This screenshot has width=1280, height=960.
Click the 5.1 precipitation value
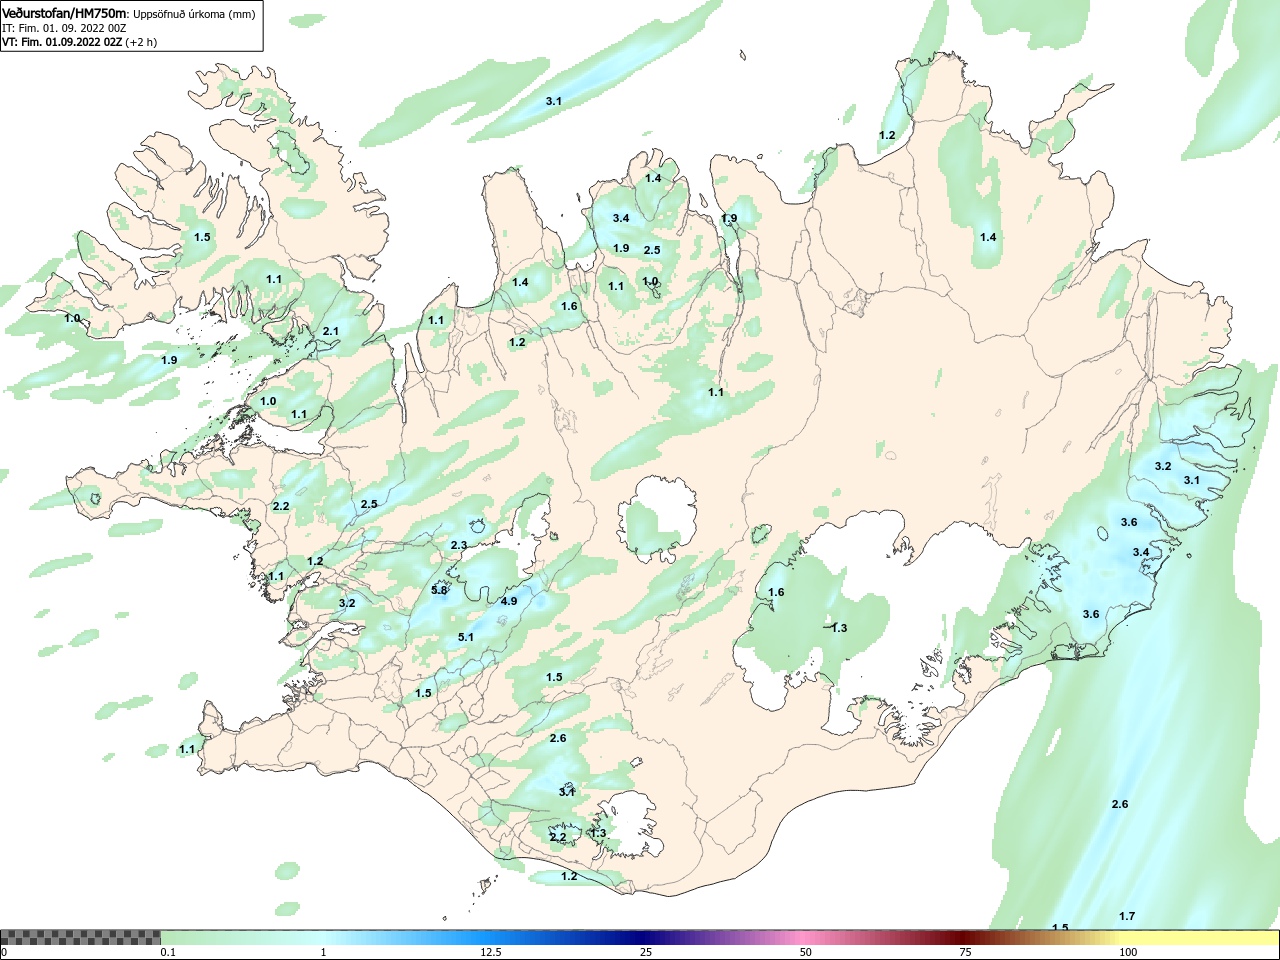point(466,637)
